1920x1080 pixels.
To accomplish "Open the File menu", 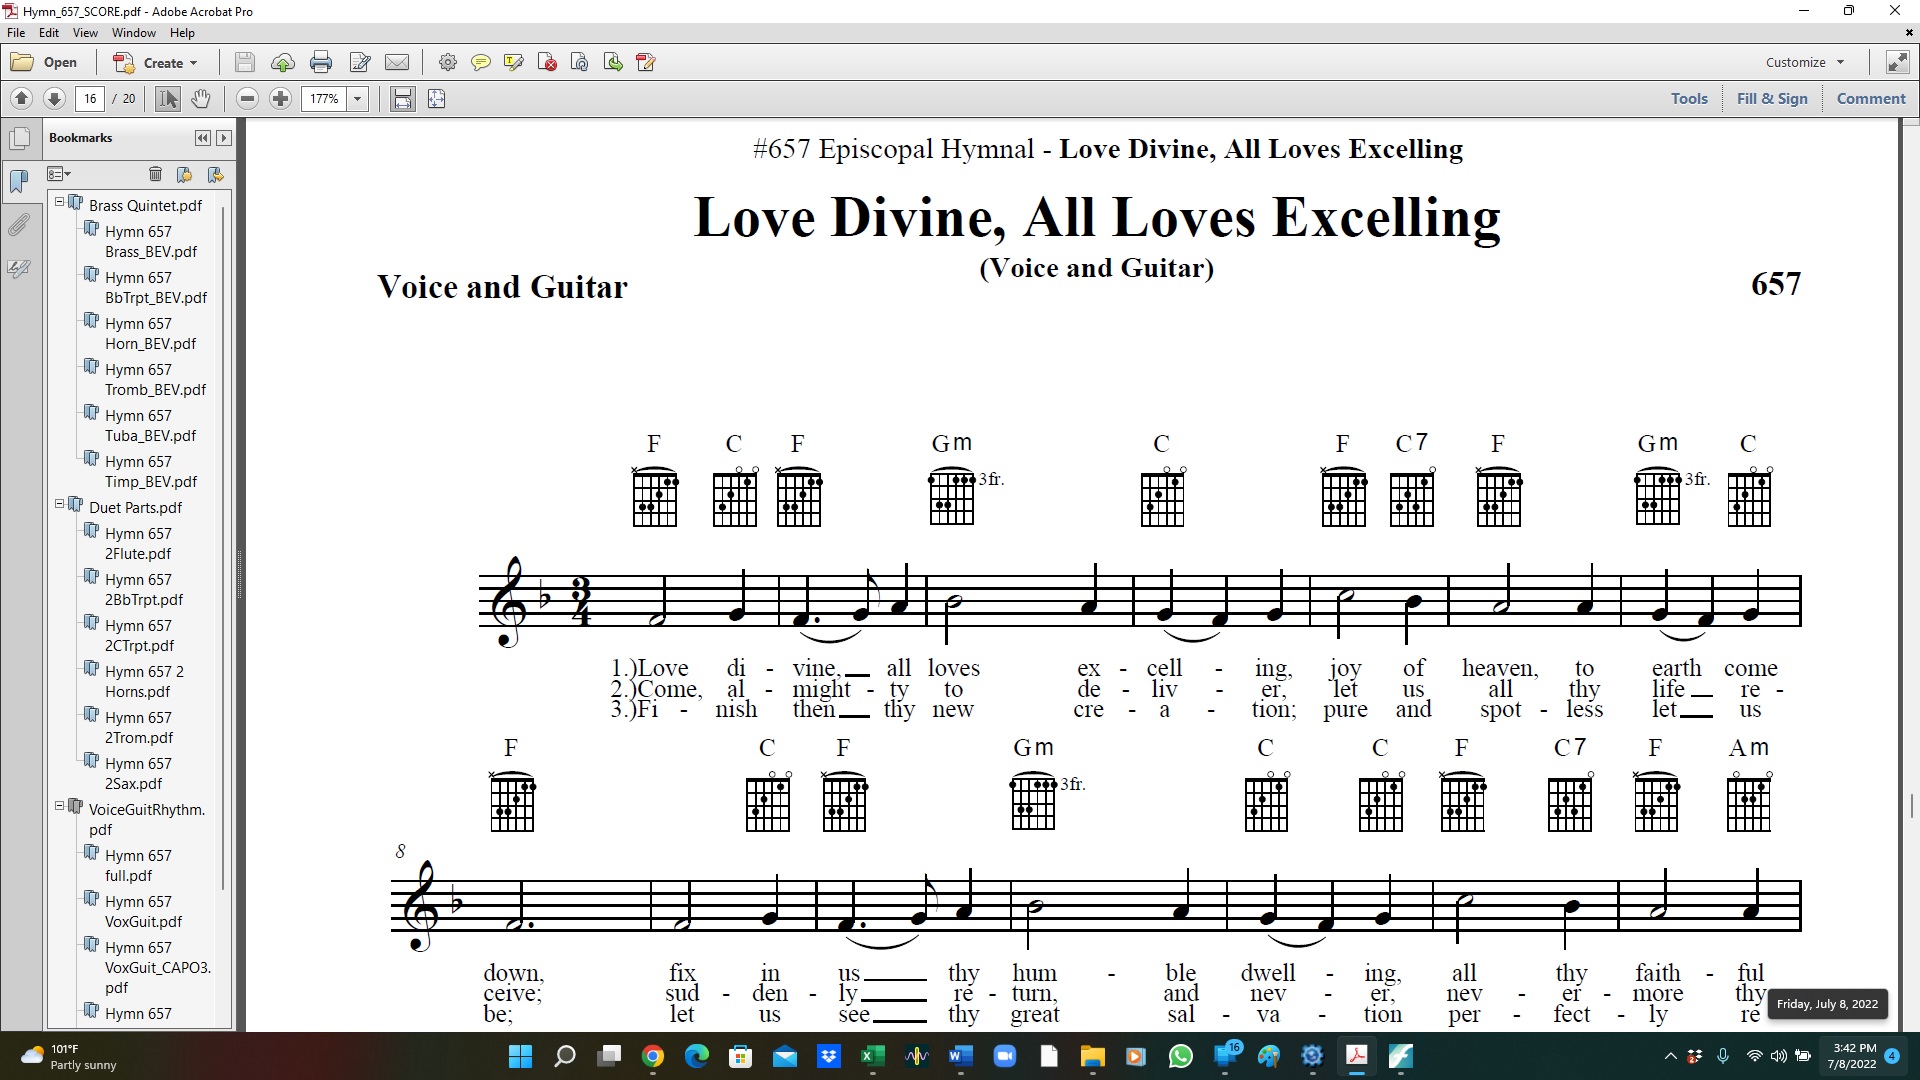I will click(16, 33).
